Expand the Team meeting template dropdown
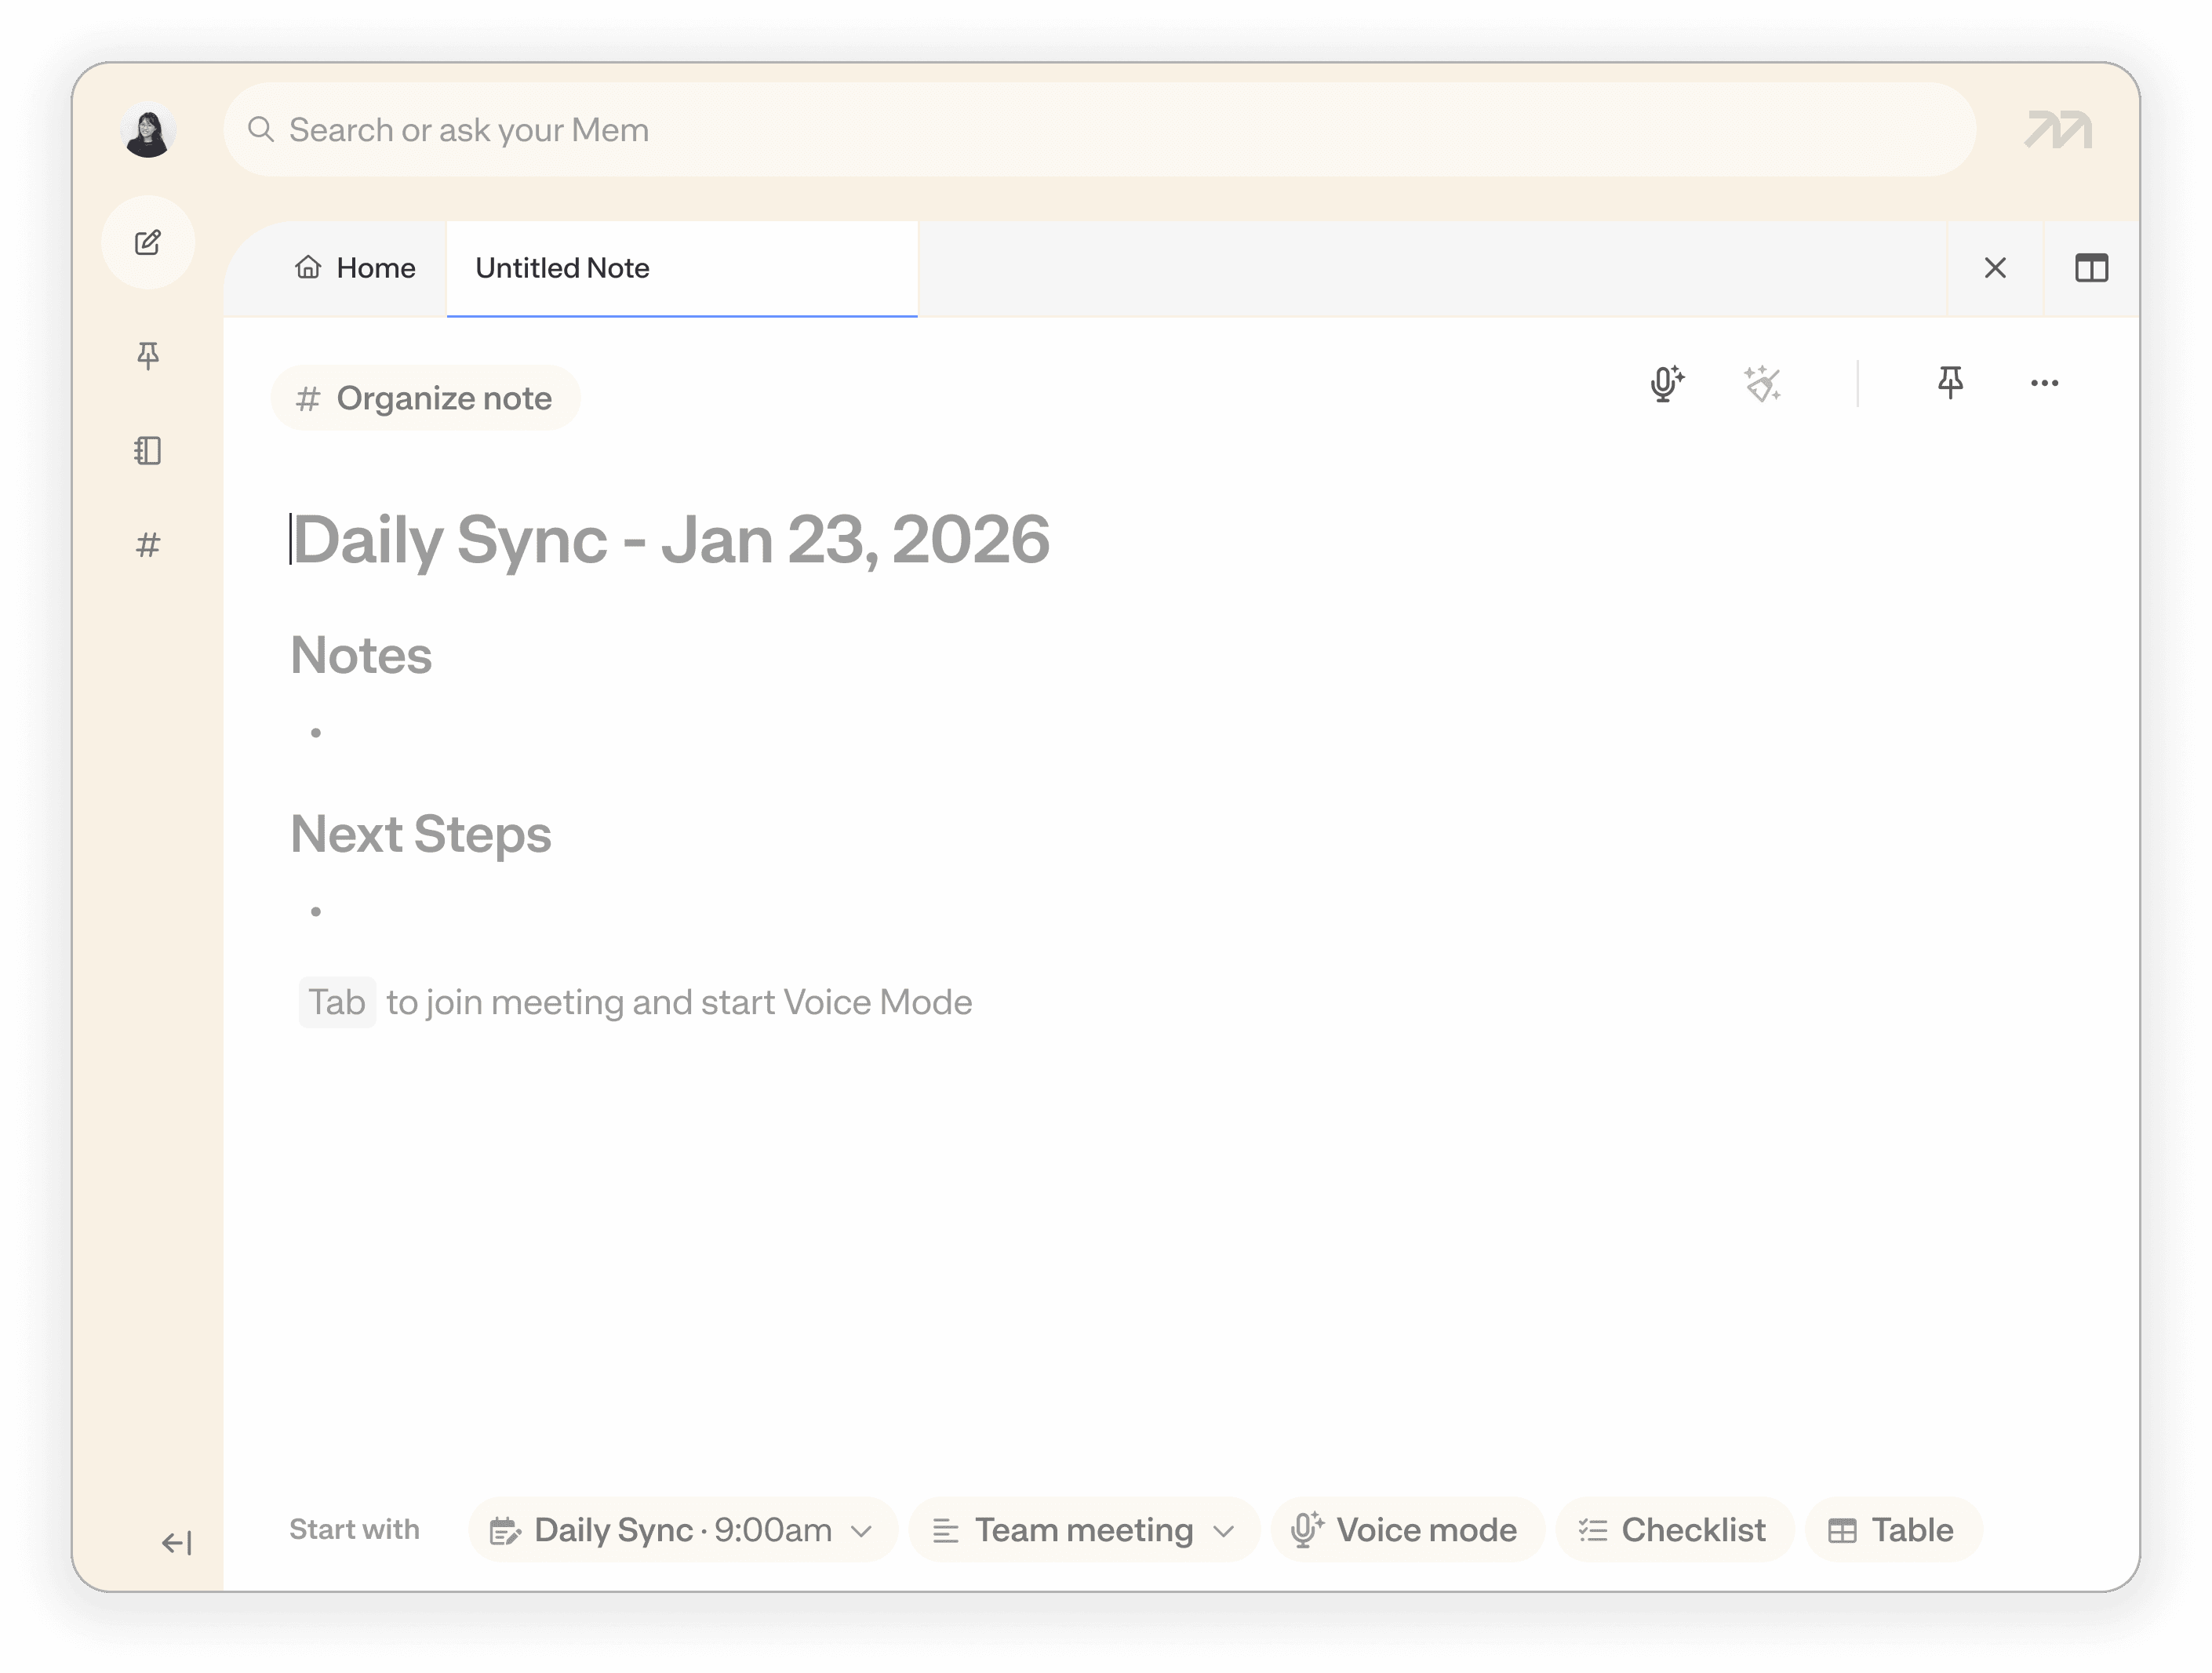This screenshot has width=2212, height=1673. (x=1223, y=1531)
